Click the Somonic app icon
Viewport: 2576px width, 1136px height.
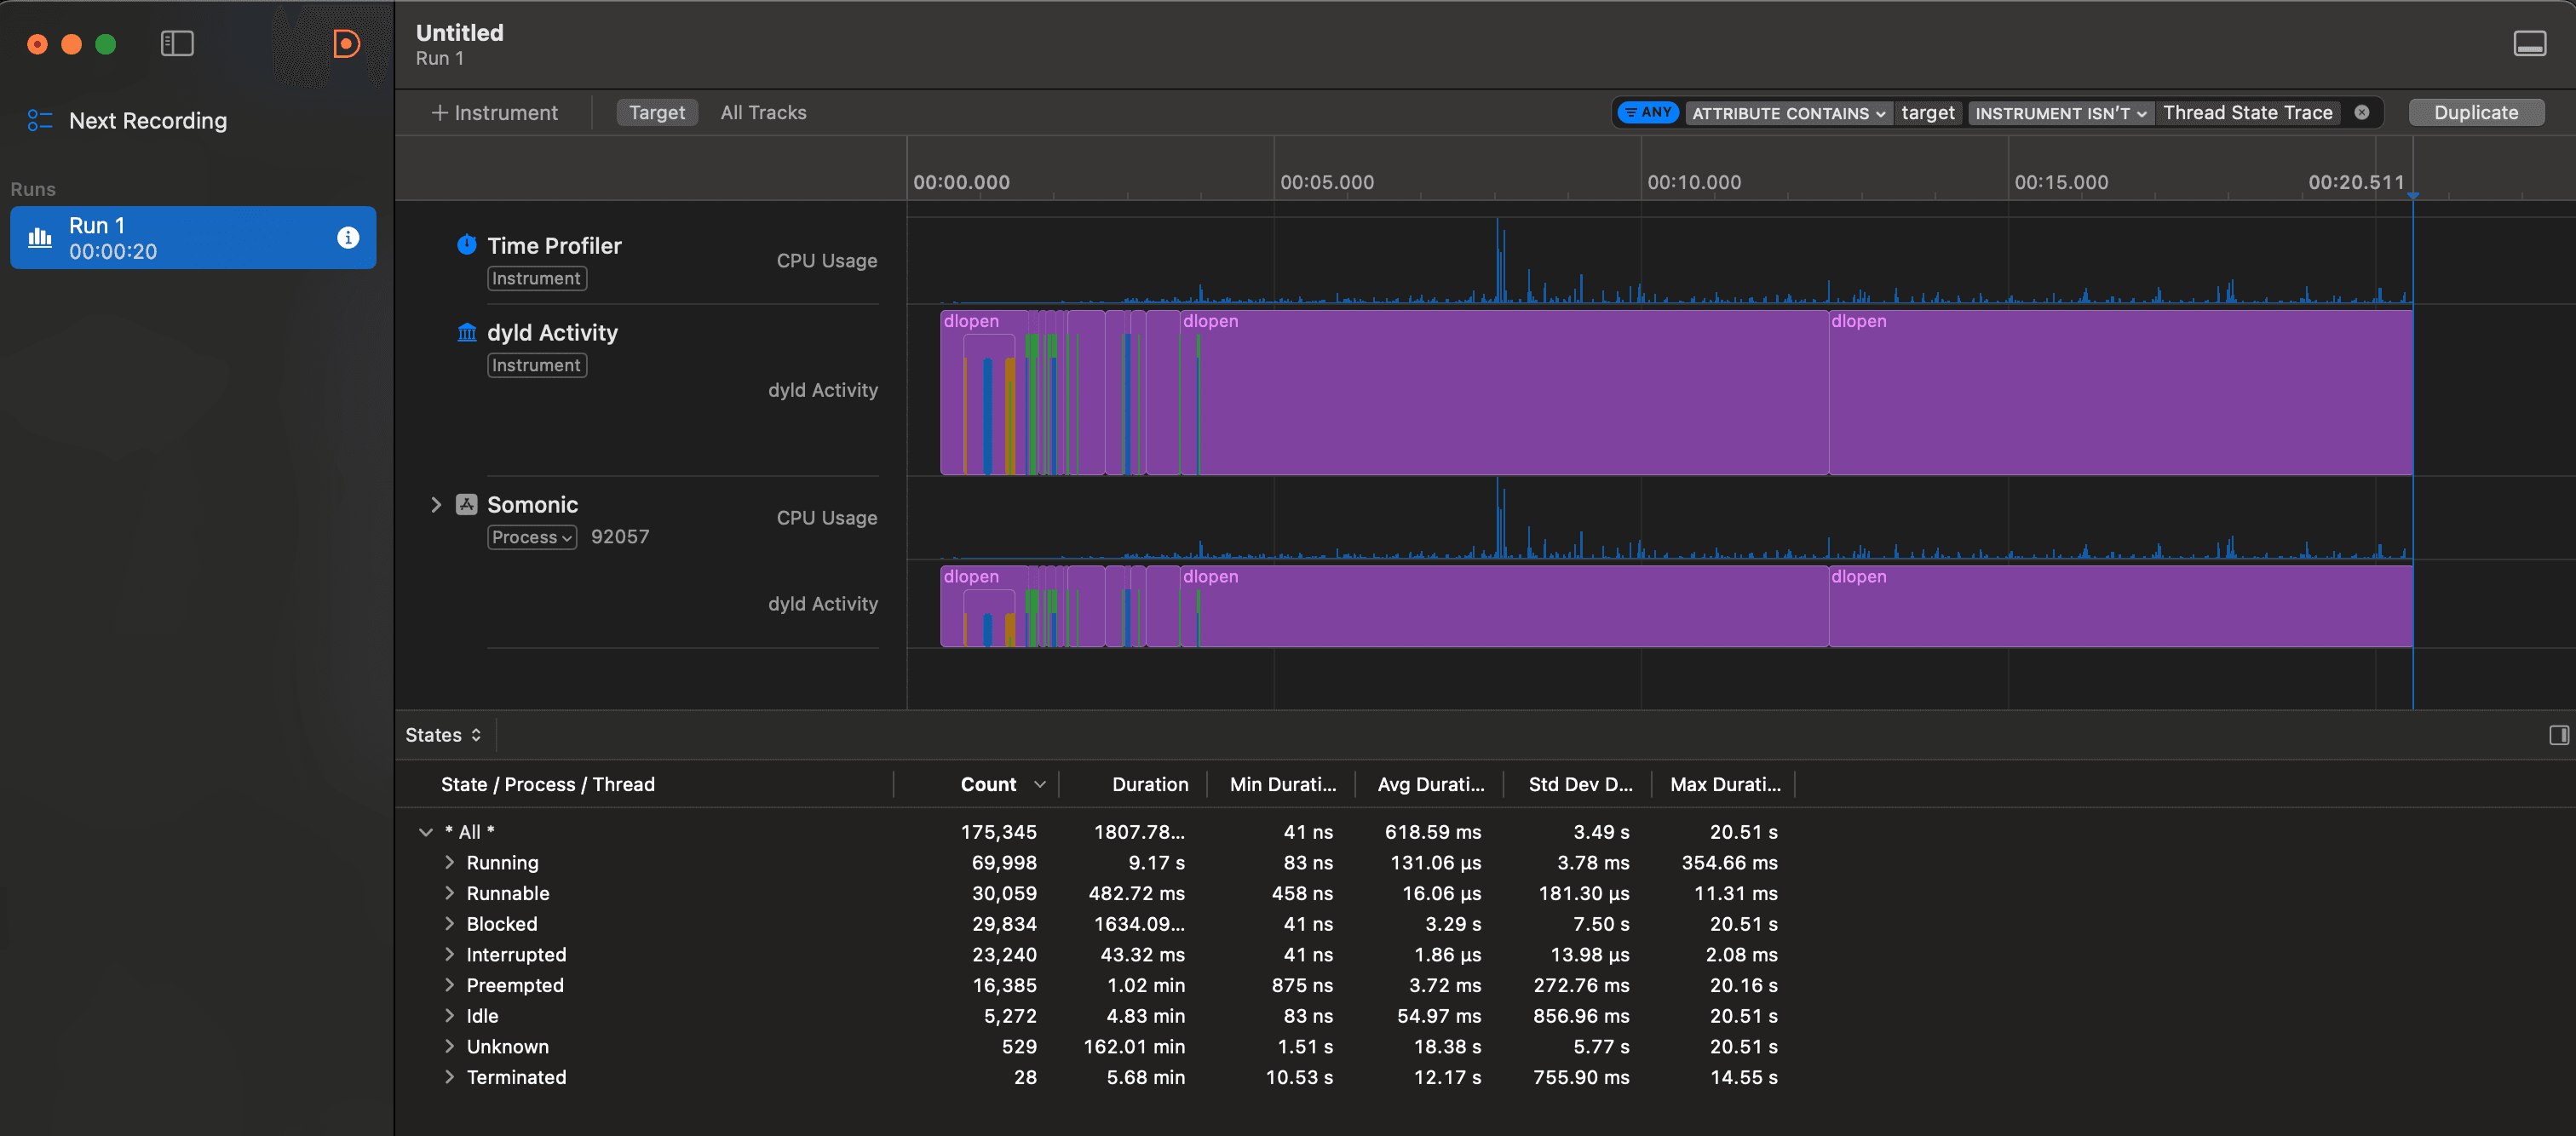467,504
